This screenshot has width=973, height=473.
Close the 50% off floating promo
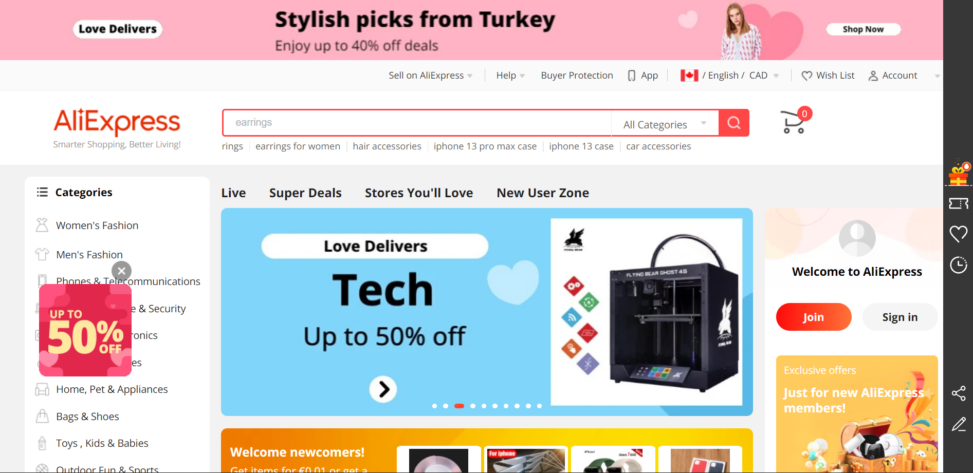[122, 271]
